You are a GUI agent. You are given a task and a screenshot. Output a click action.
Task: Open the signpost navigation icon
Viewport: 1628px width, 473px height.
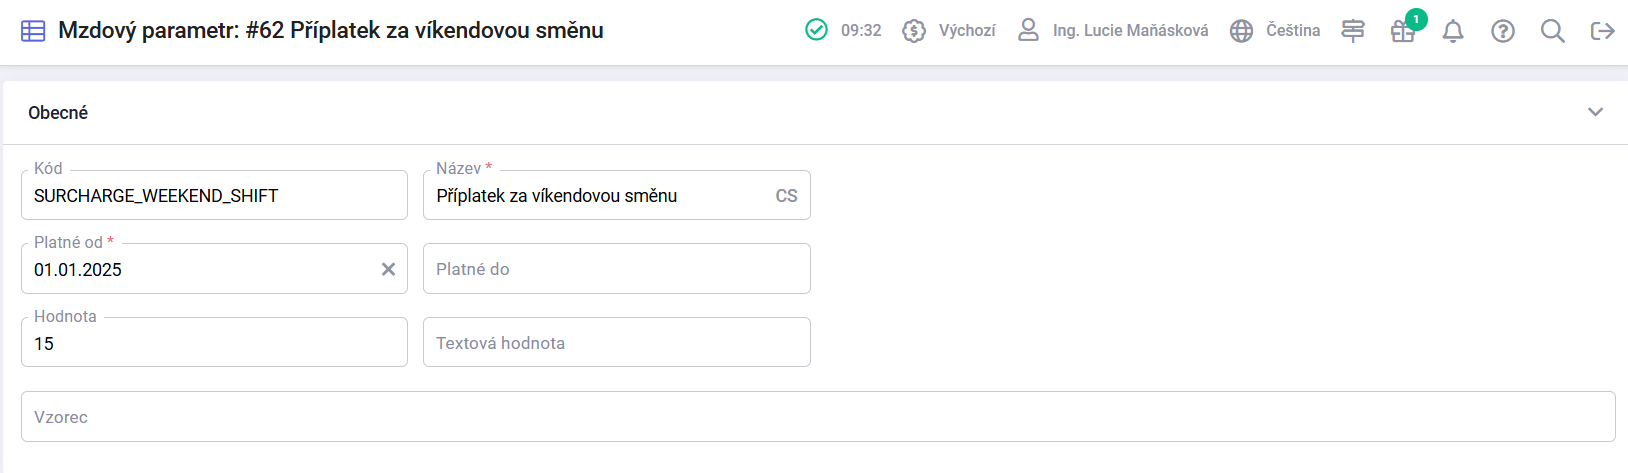[1353, 31]
